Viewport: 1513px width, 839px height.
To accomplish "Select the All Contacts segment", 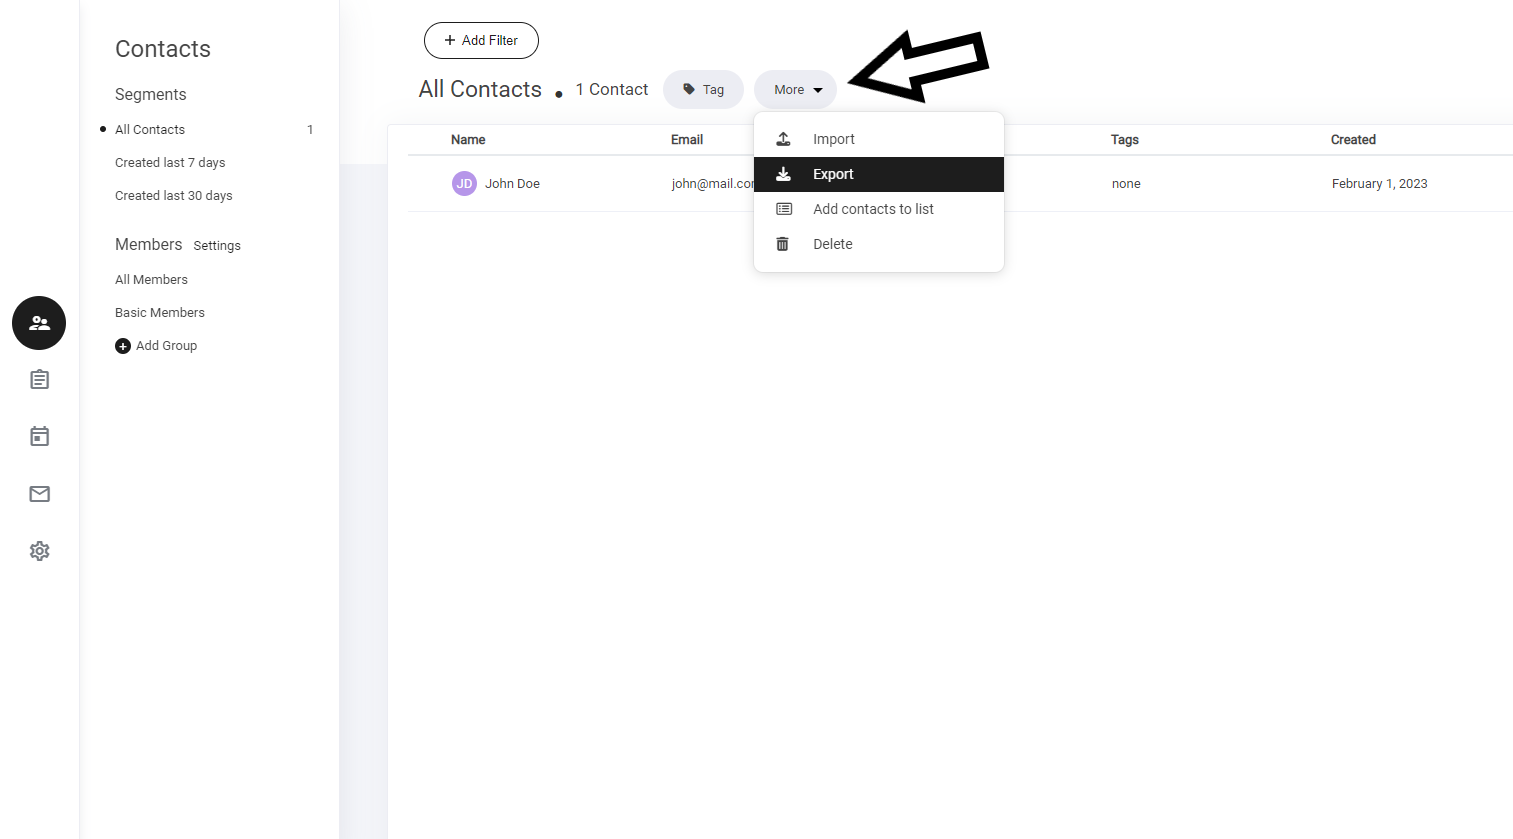I will pyautogui.click(x=150, y=130).
